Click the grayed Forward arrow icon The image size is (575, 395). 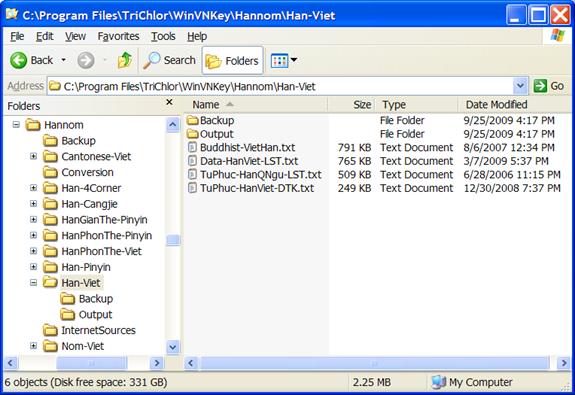(86, 60)
